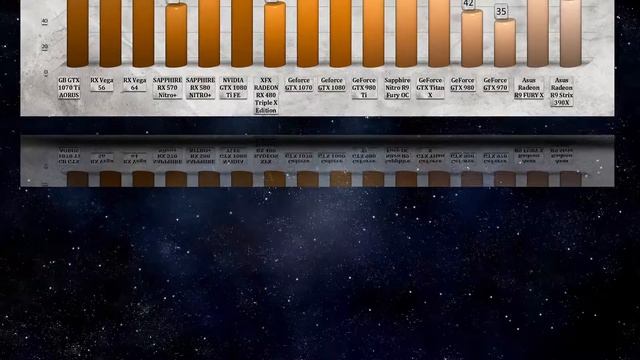
Task: Click the 'RX Vega 56' axis label
Action: pos(102,84)
